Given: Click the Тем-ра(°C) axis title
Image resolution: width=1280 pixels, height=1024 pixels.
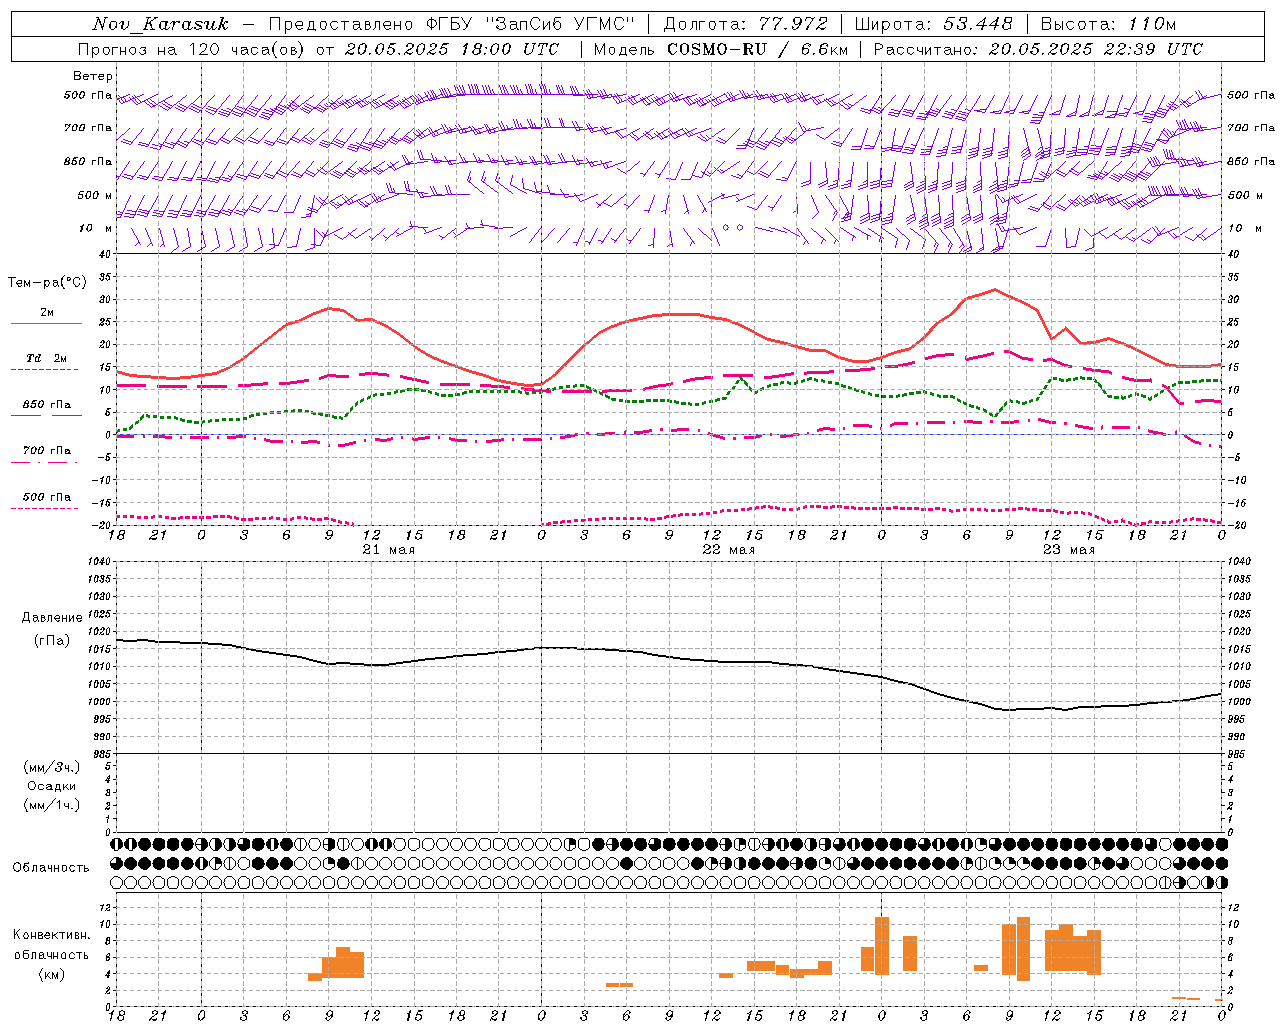Looking at the screenshot, I should [x=48, y=283].
